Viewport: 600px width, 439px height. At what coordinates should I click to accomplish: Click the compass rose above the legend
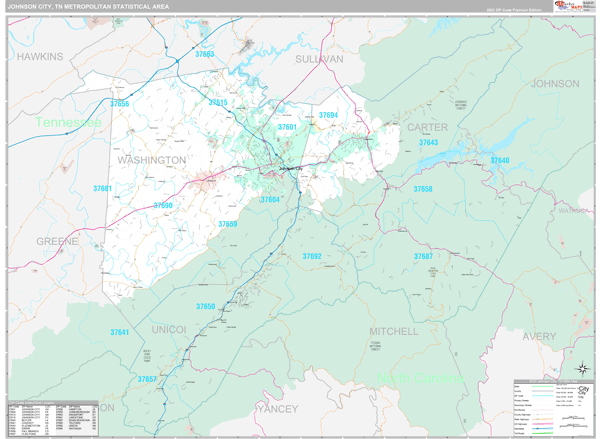tap(583, 369)
